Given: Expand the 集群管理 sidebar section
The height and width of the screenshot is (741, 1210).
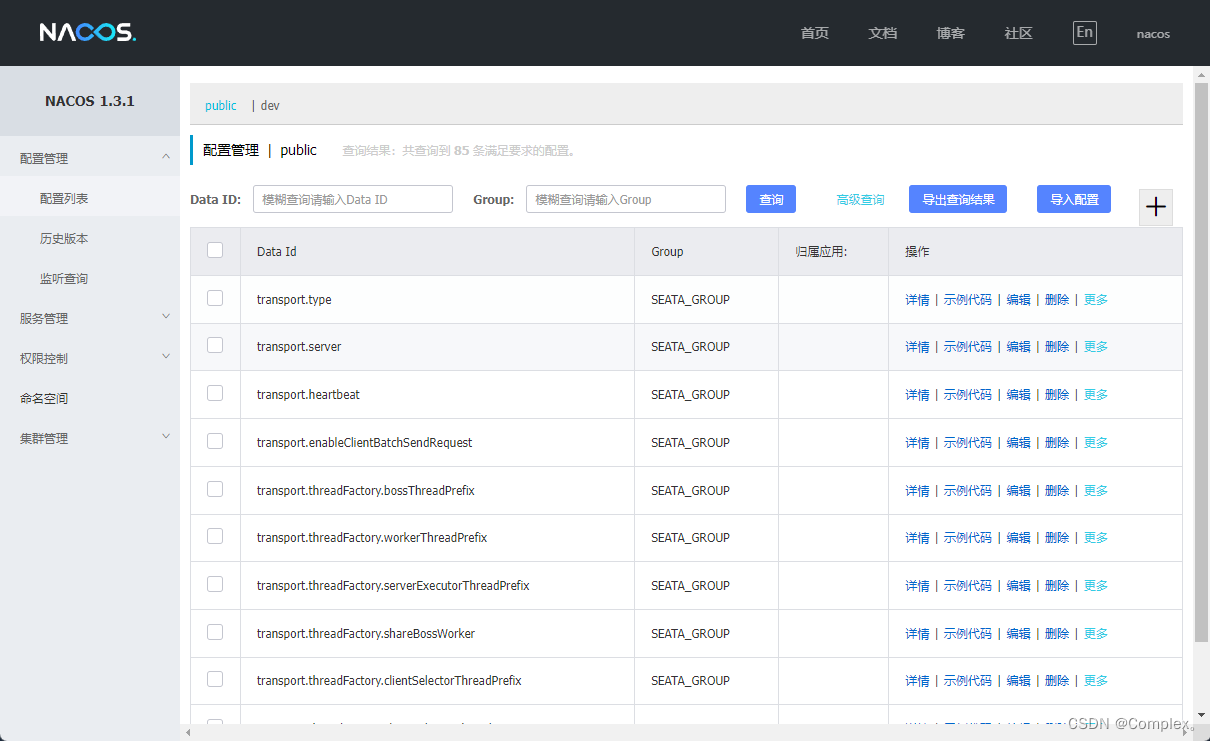Looking at the screenshot, I should coord(90,438).
